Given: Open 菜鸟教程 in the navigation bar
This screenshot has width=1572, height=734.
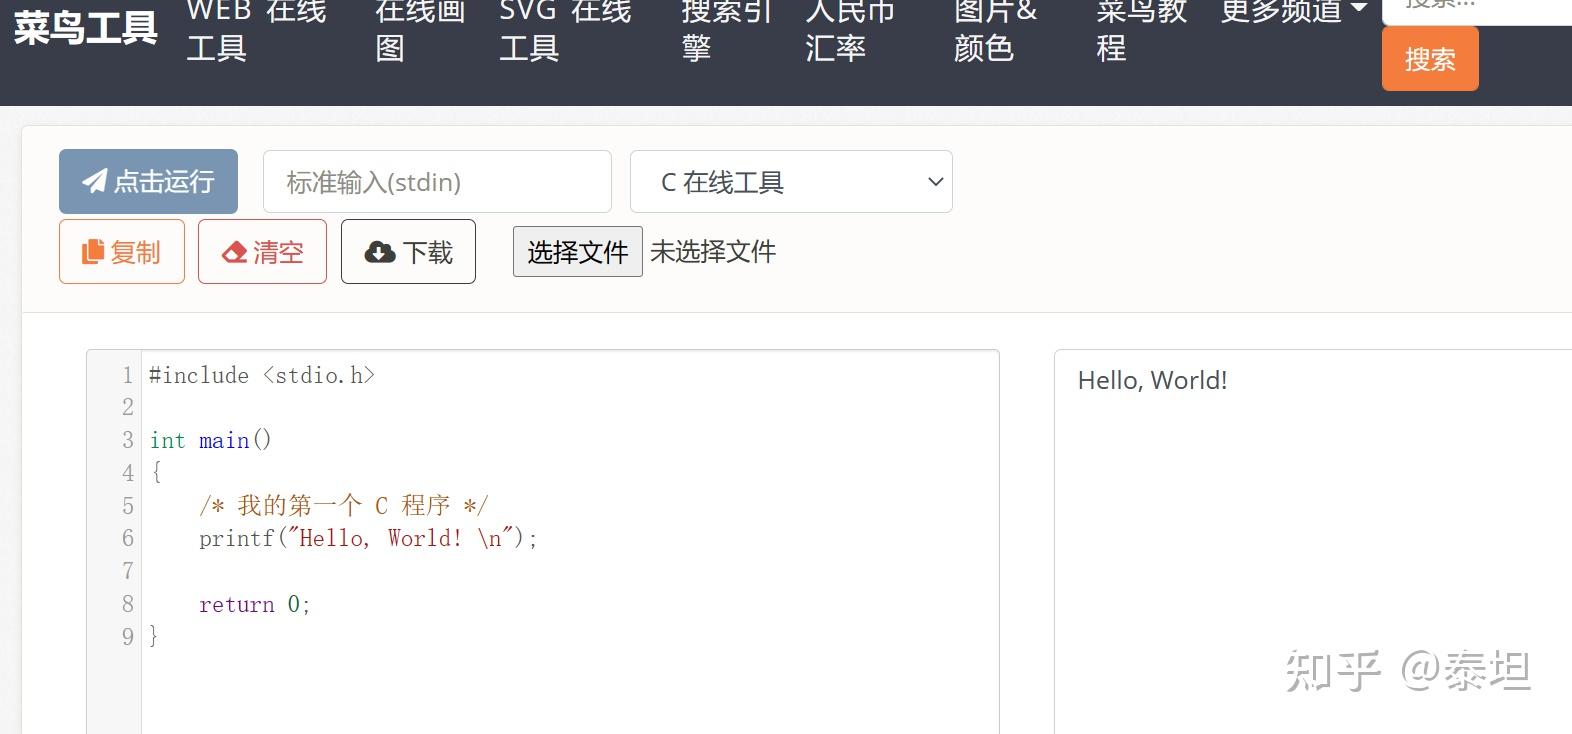Looking at the screenshot, I should (x=1141, y=29).
